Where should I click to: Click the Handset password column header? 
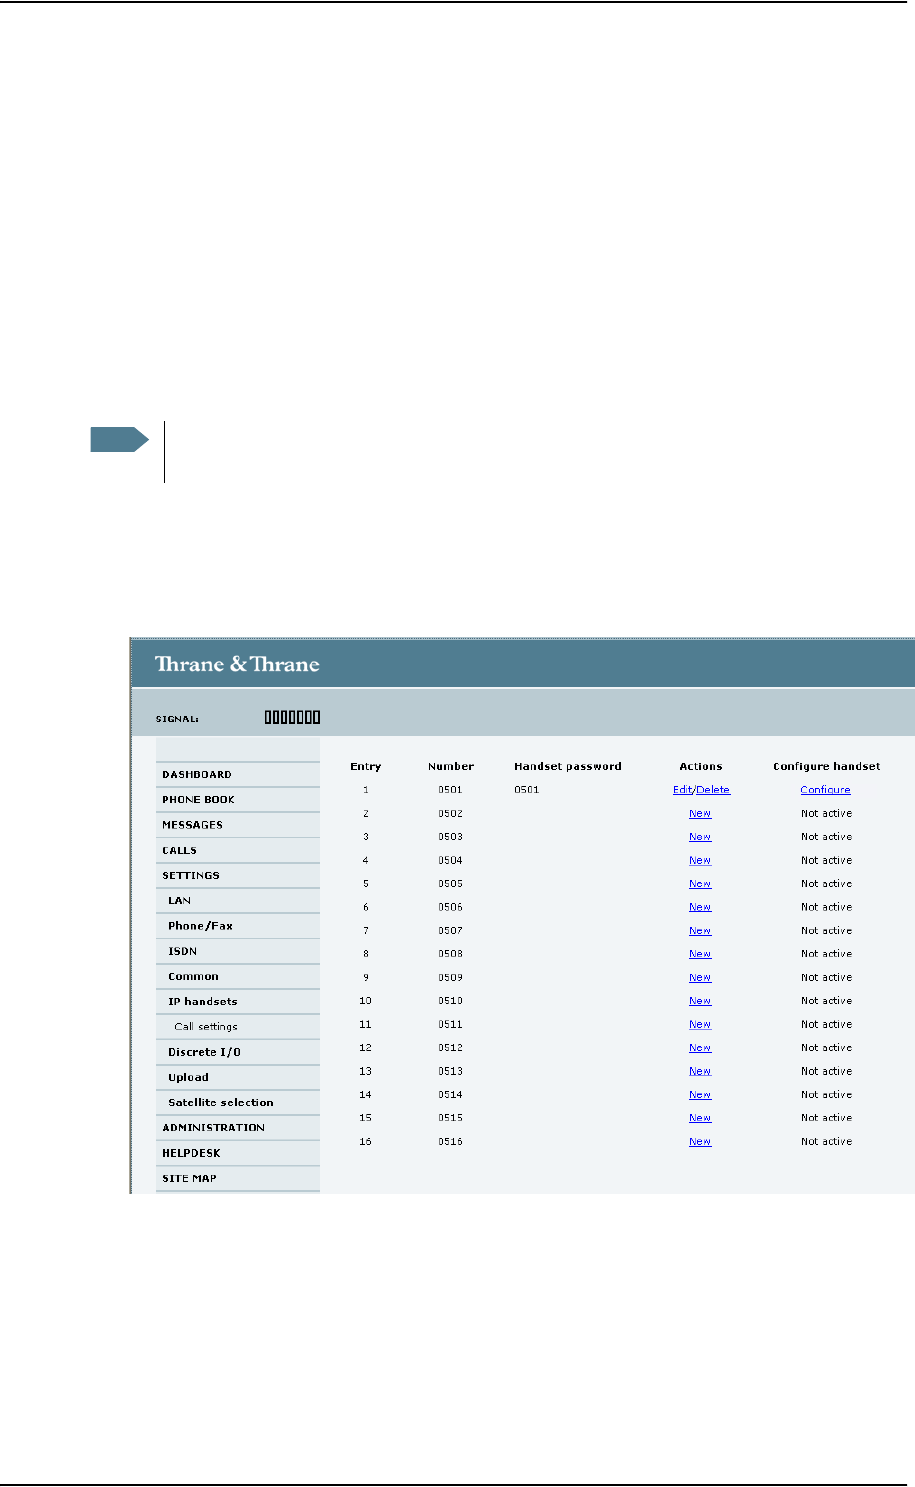pyautogui.click(x=568, y=767)
